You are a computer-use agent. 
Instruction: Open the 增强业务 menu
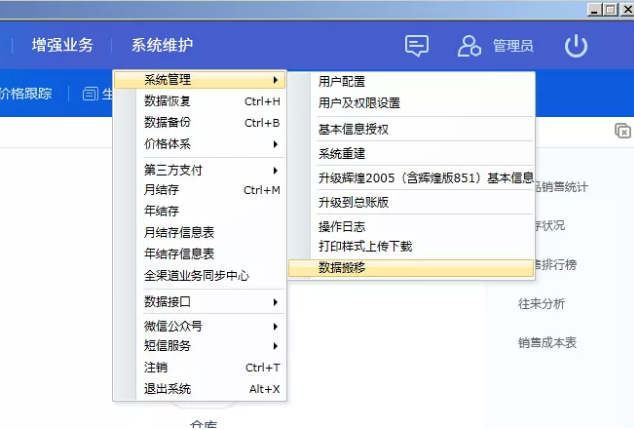(63, 45)
